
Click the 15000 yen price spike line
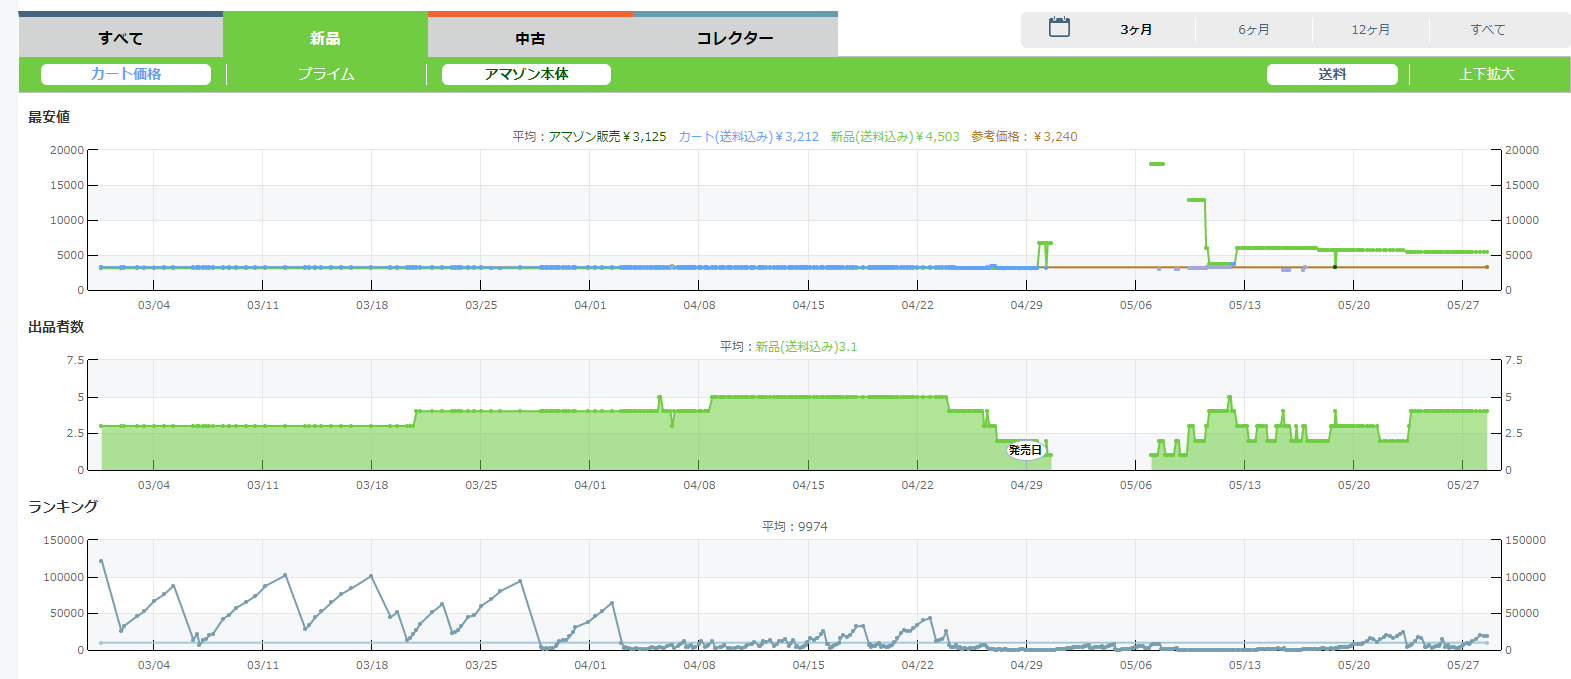pos(1157,164)
